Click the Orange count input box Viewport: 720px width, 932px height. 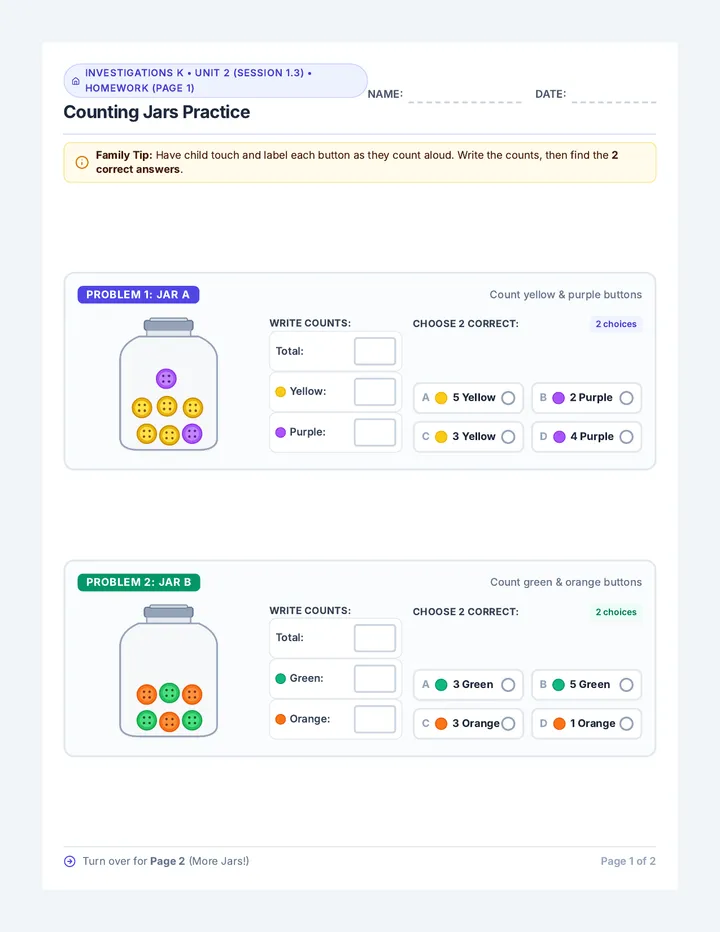[x=375, y=719]
